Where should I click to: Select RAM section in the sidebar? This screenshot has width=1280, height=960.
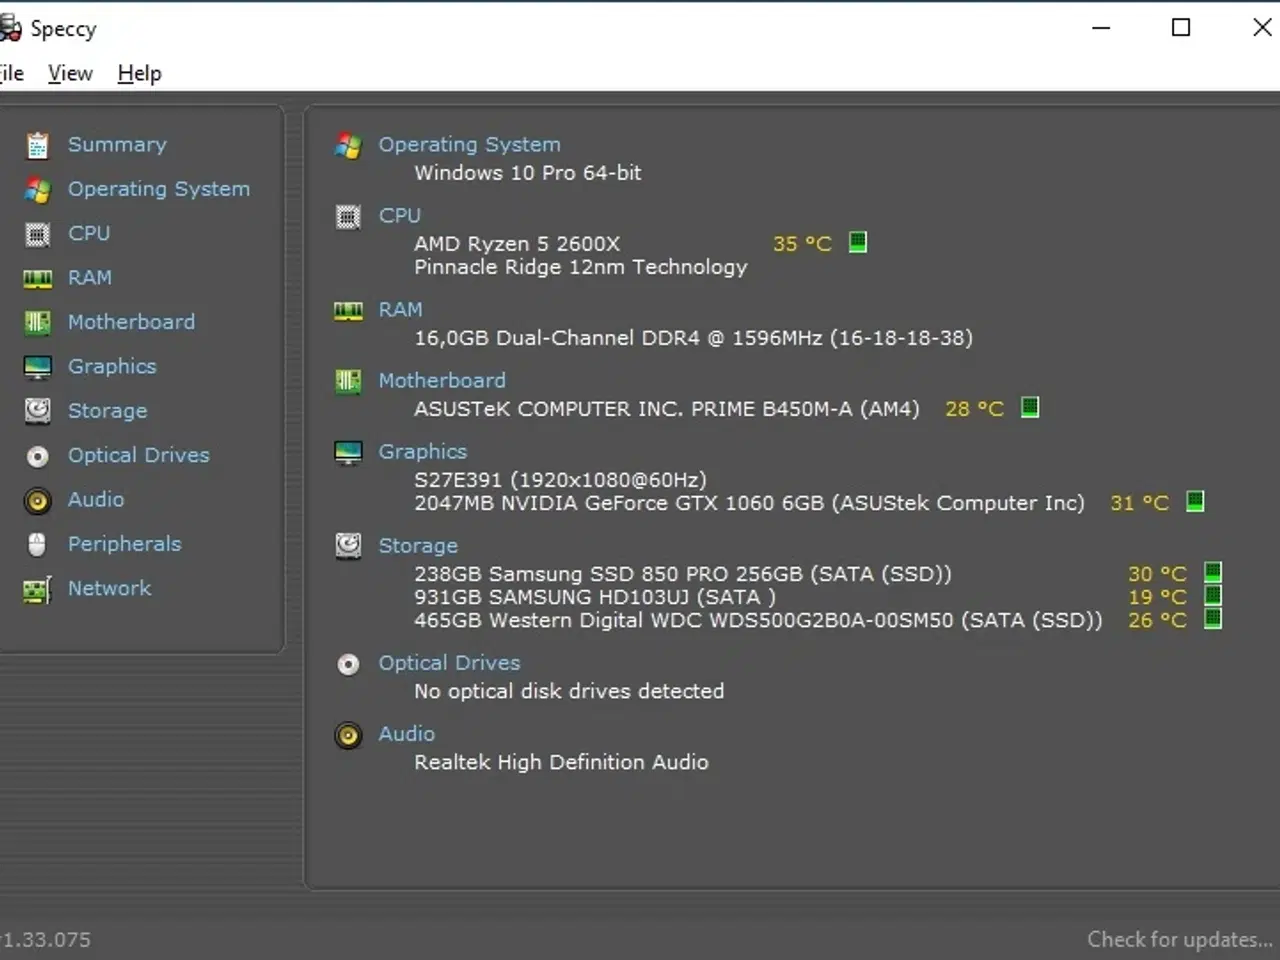(90, 277)
